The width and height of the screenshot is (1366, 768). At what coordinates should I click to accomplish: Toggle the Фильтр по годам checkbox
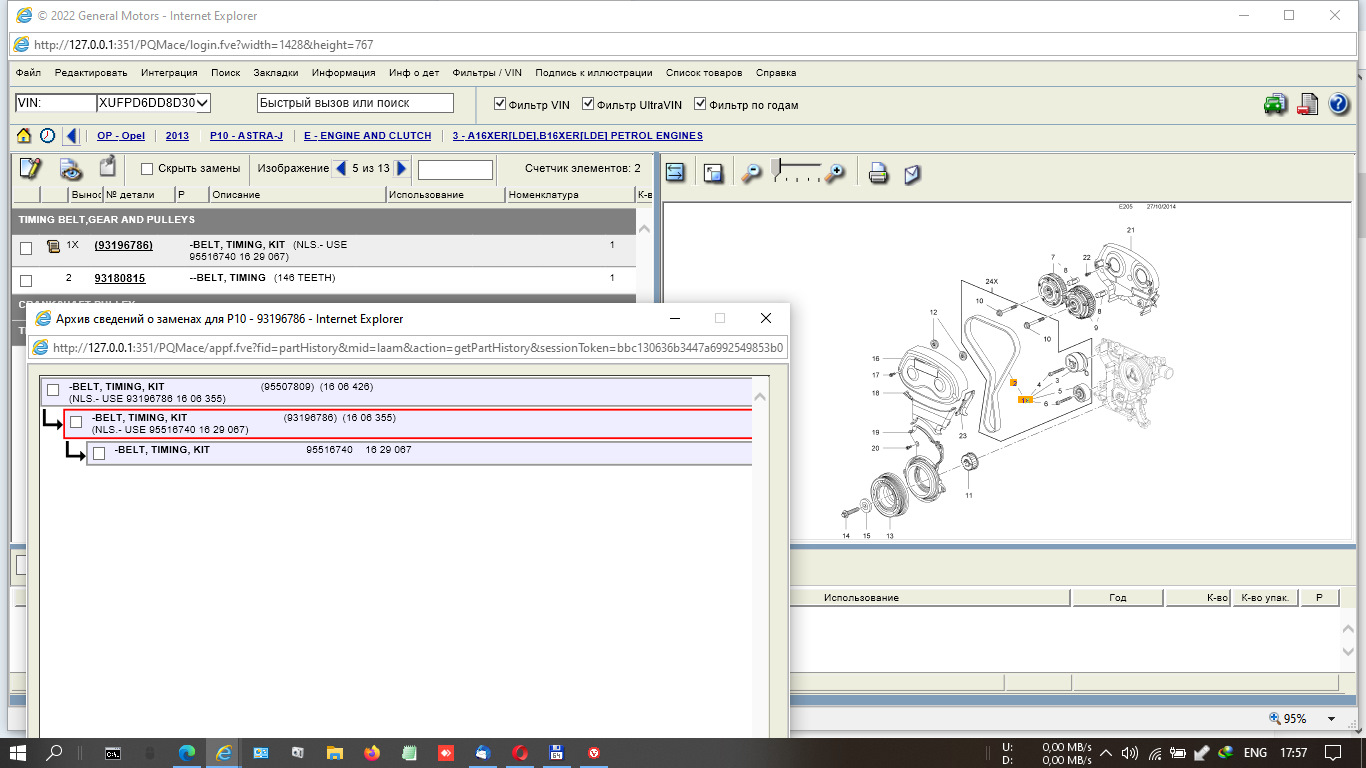(700, 104)
